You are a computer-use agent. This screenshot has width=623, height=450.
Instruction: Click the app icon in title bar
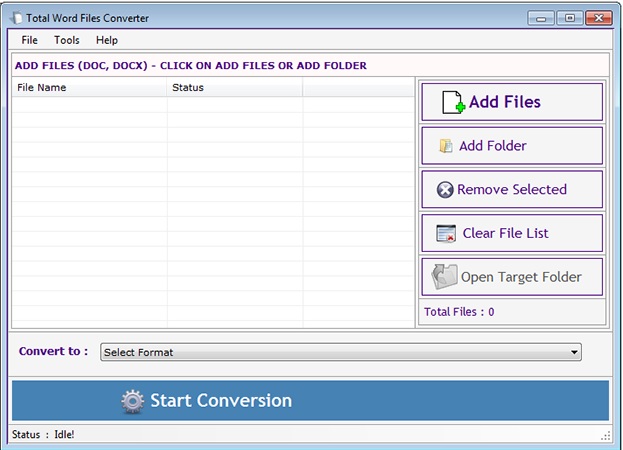click(x=15, y=18)
